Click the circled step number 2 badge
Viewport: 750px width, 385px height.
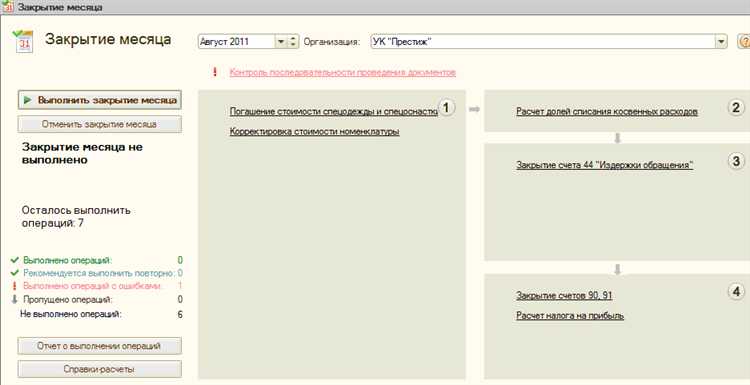(x=736, y=108)
